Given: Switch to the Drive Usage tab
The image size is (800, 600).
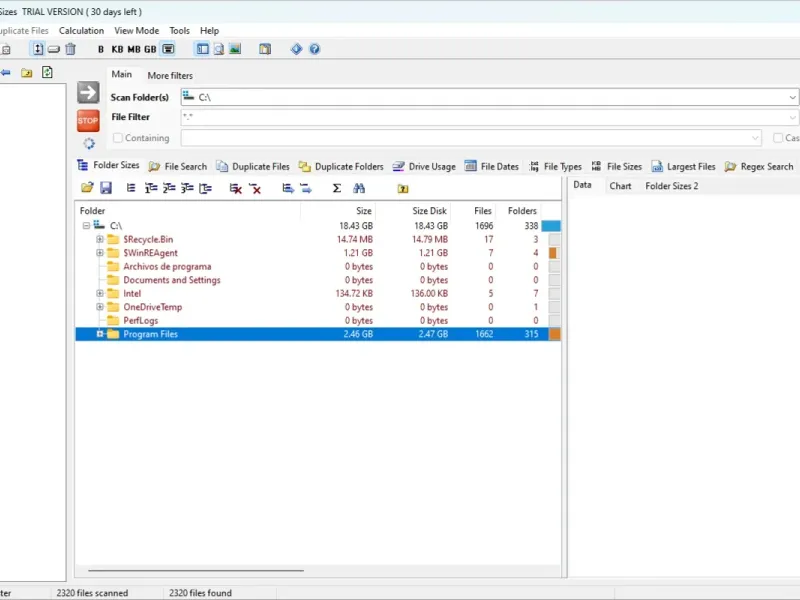Looking at the screenshot, I should [x=424, y=166].
